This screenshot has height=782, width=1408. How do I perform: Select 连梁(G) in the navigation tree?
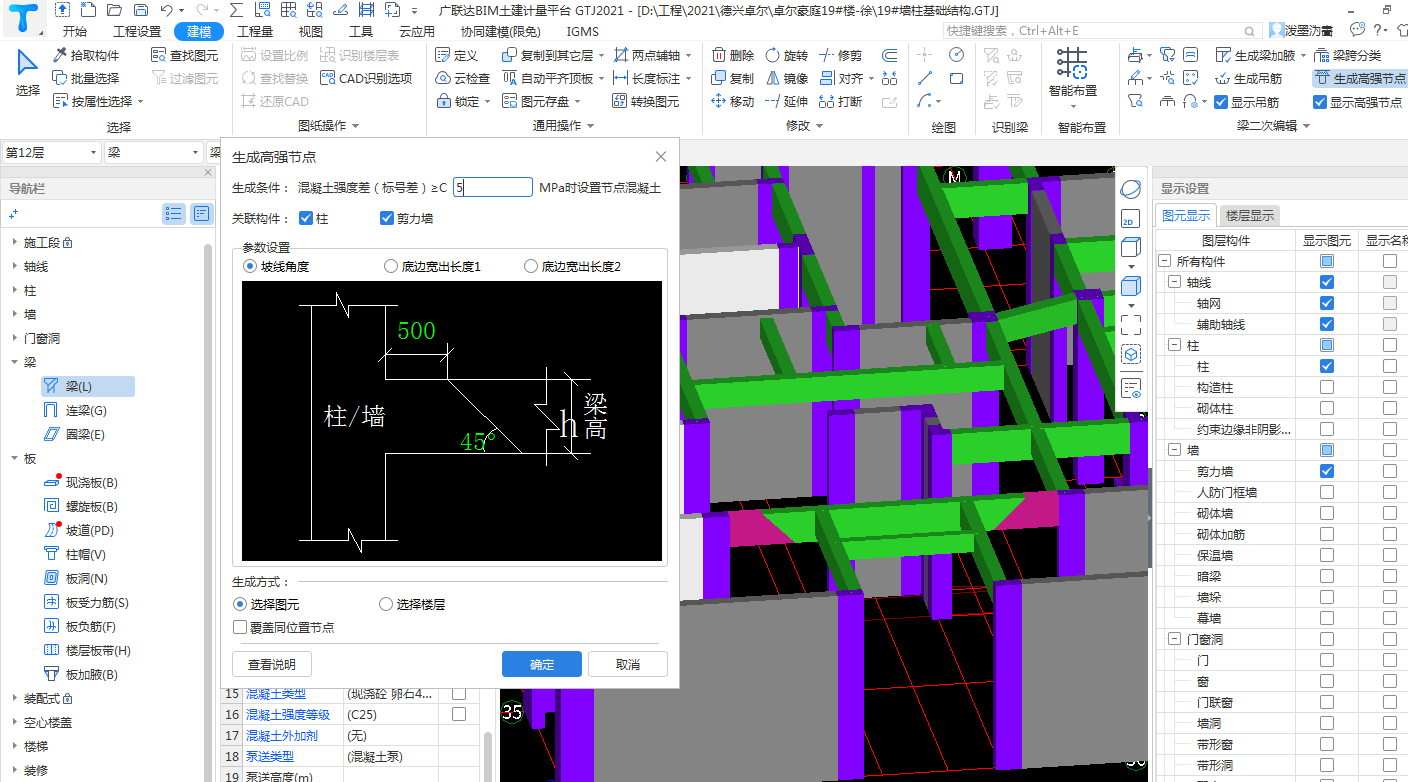point(85,411)
